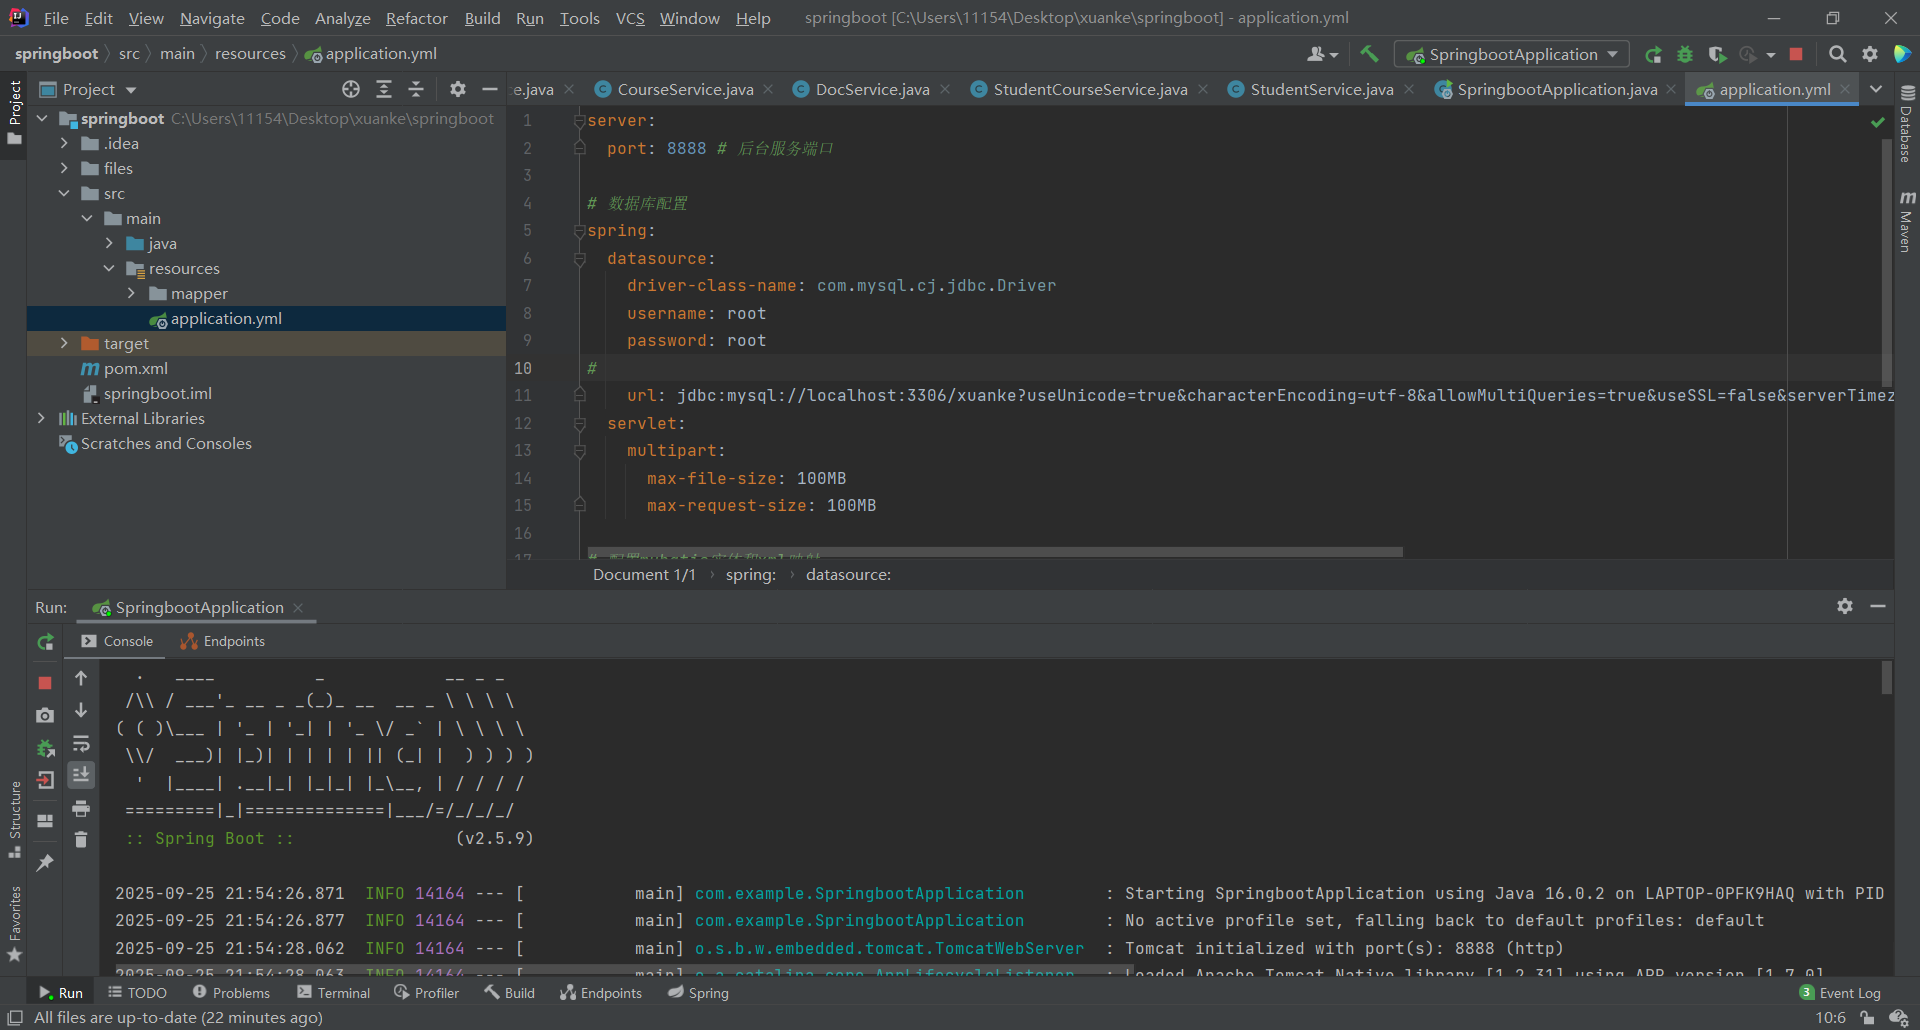Open the TODO tool window

[x=137, y=993]
